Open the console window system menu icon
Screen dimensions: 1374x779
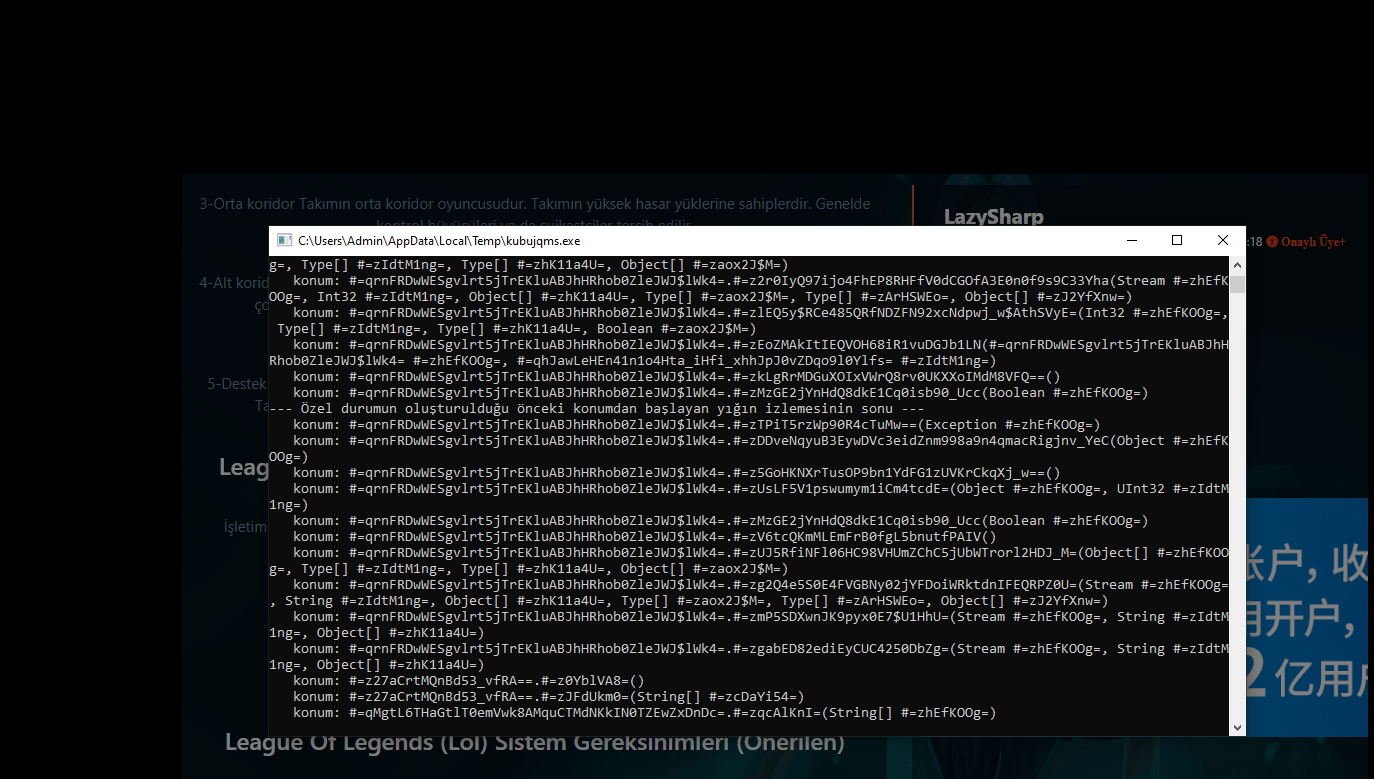pos(284,241)
